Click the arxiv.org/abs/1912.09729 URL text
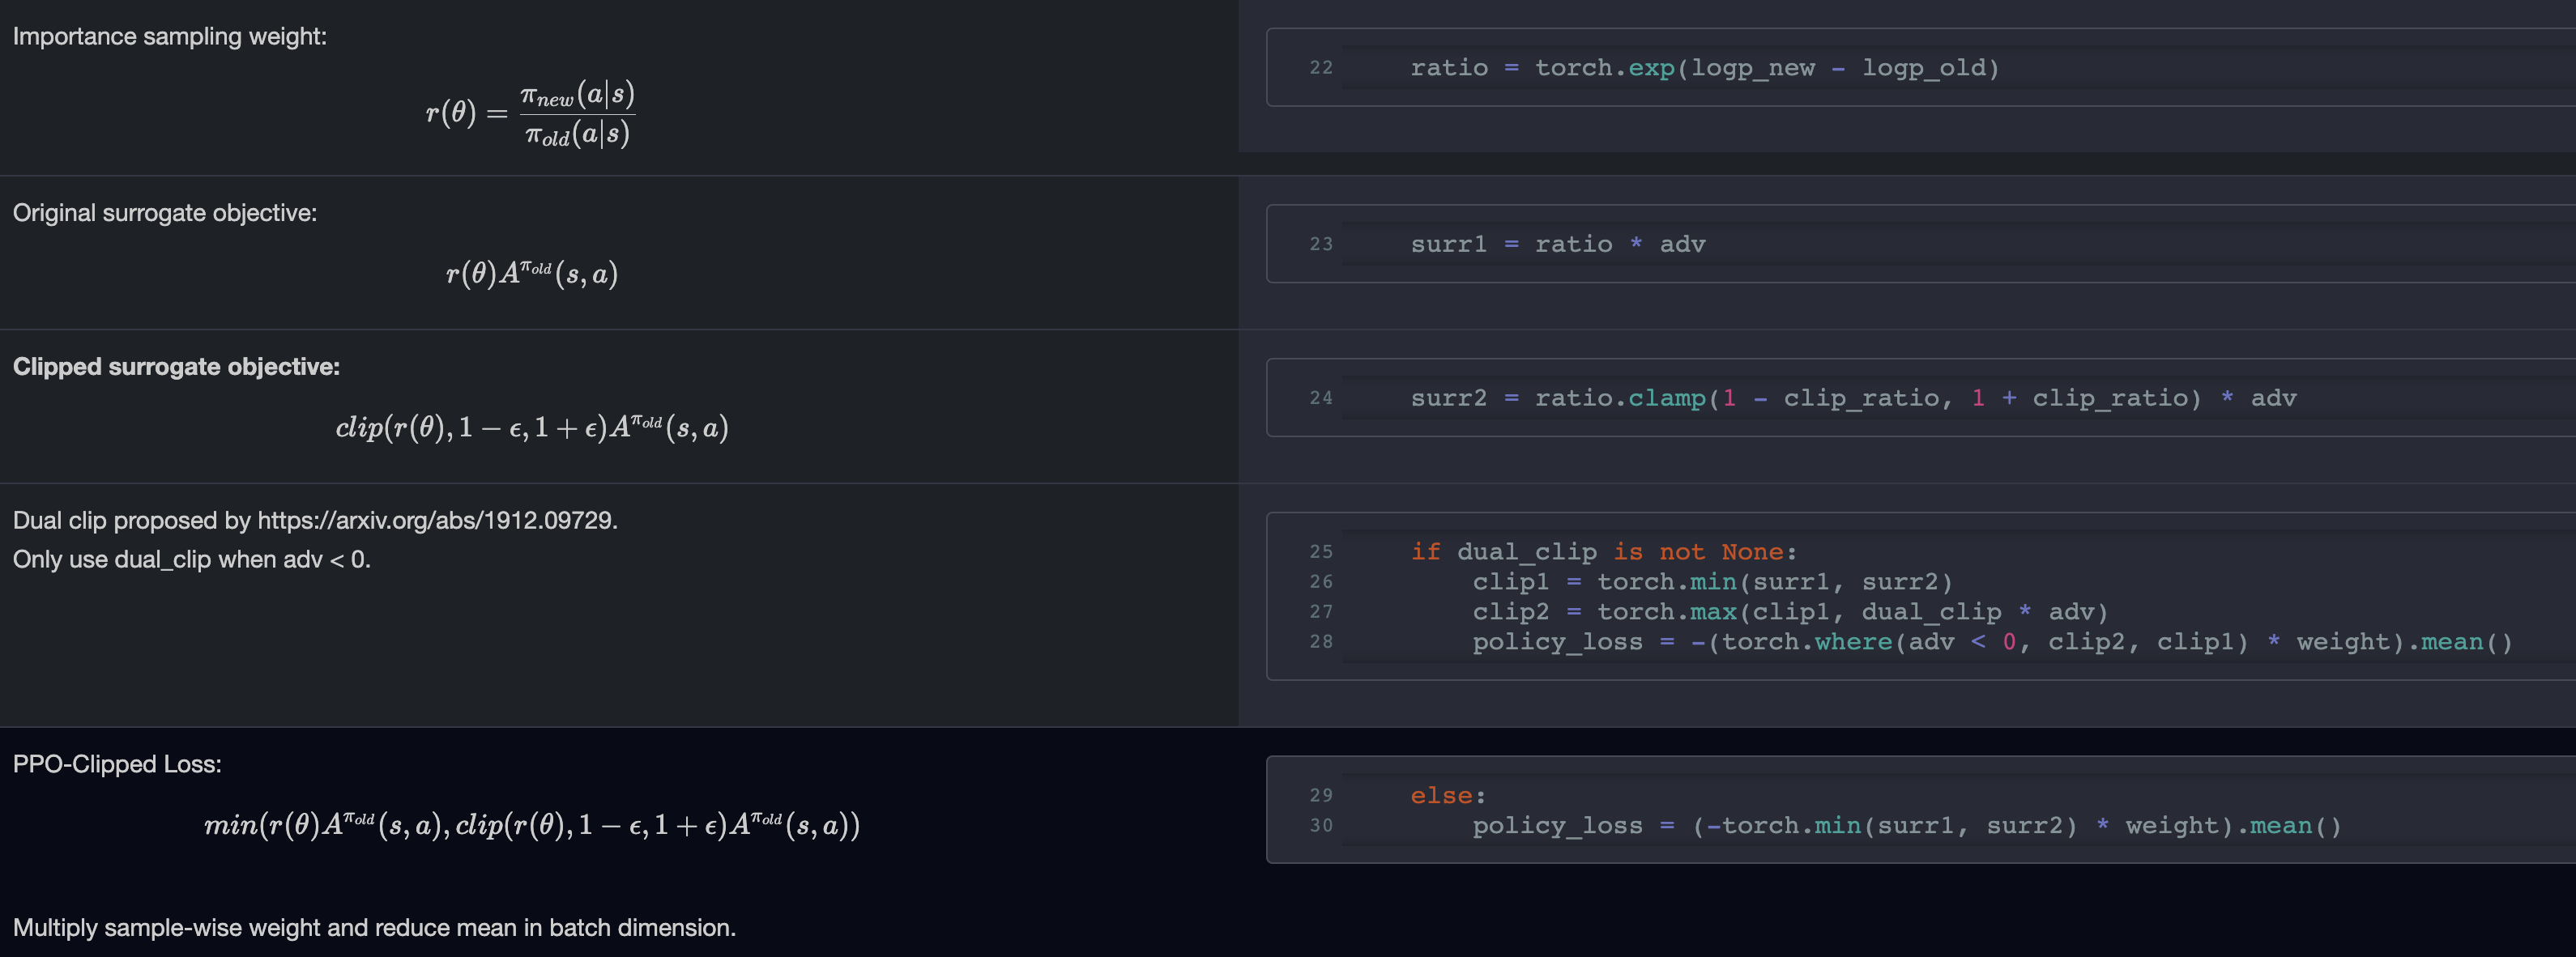Image resolution: width=2576 pixels, height=957 pixels. click(436, 520)
